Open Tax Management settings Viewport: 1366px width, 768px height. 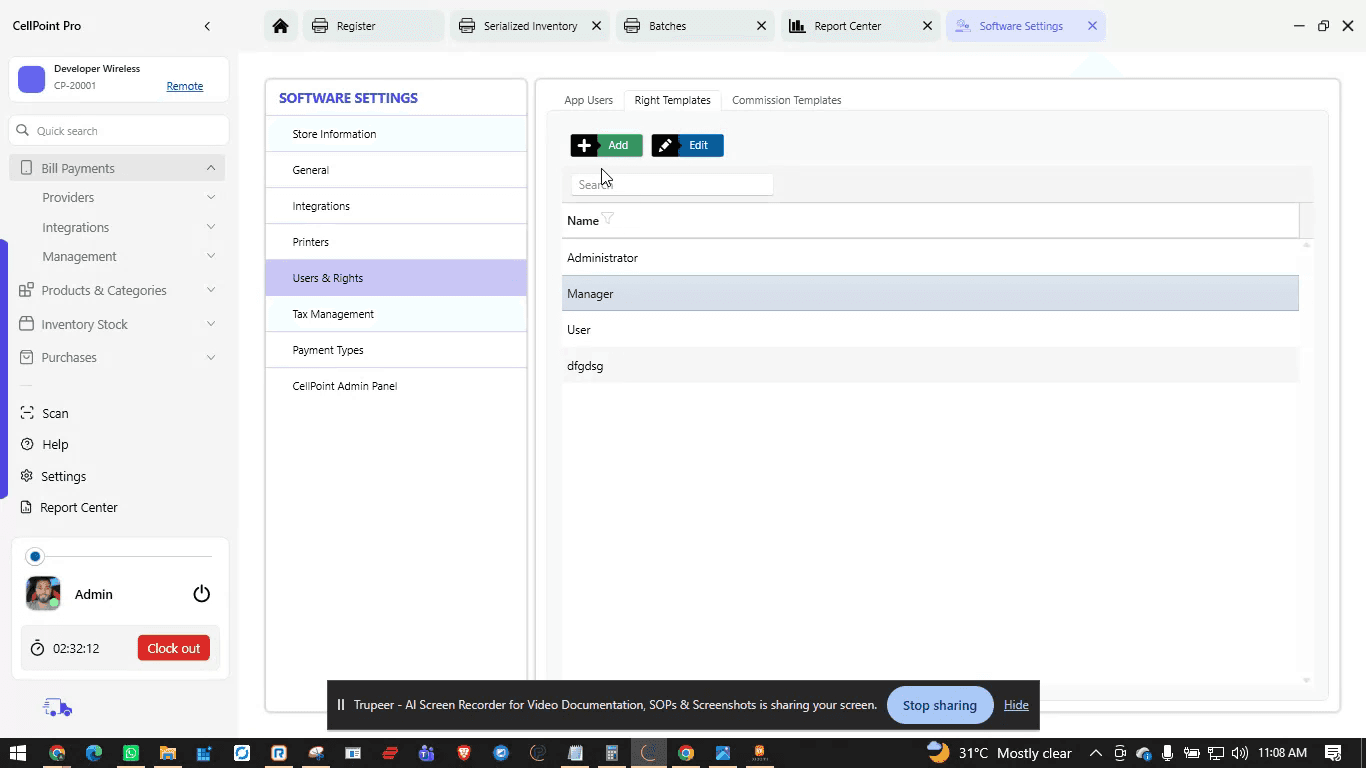396,314
